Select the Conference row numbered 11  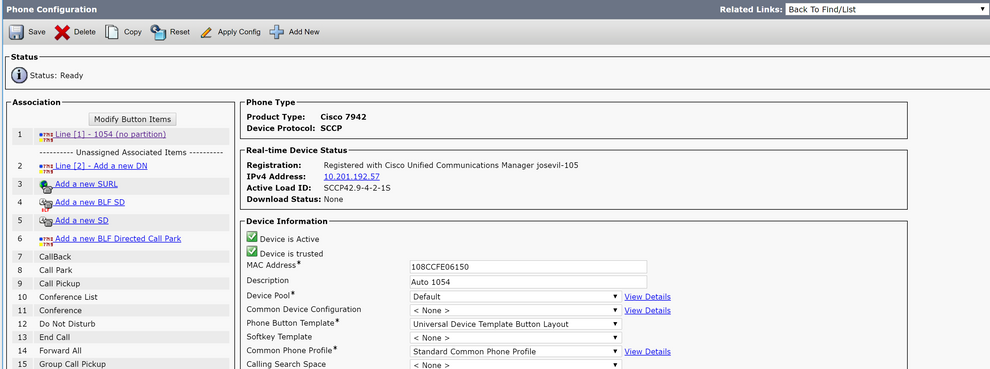[120, 310]
